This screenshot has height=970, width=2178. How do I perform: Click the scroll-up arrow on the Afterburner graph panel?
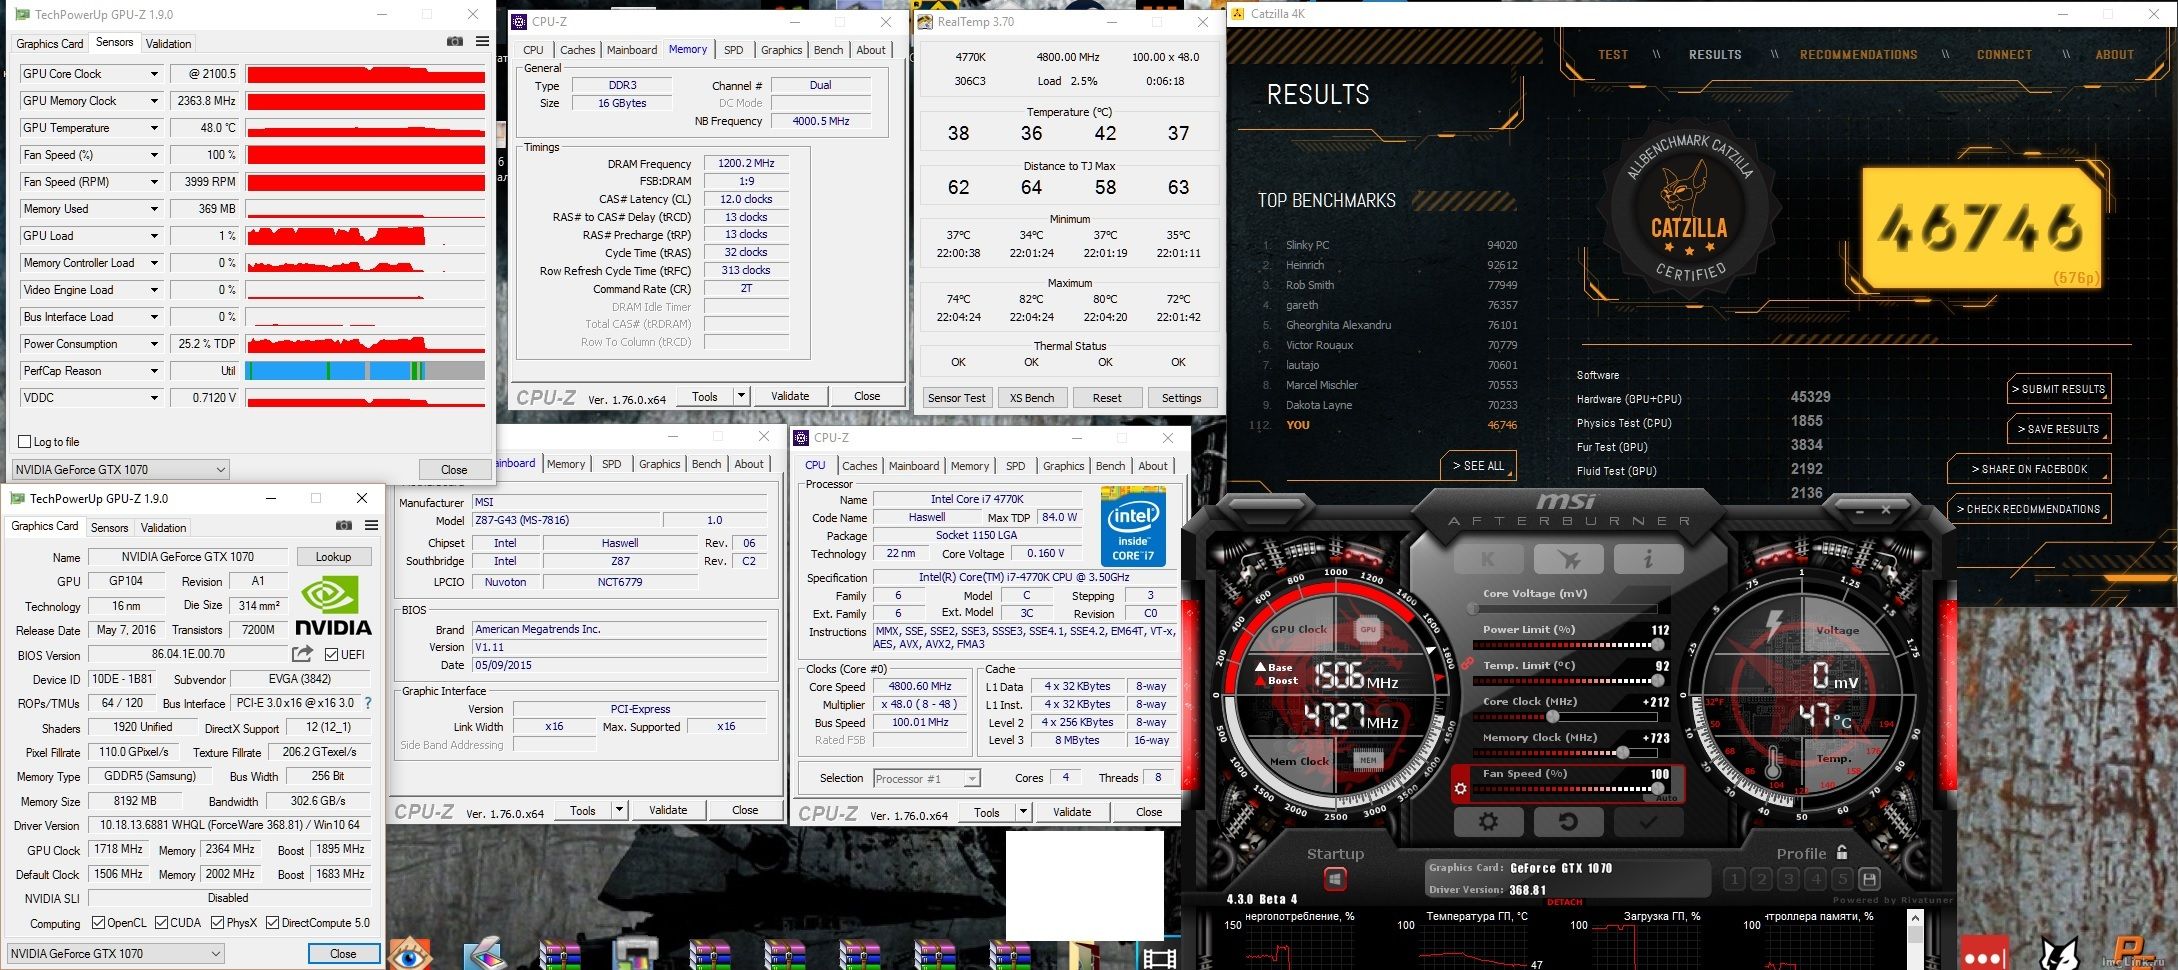[x=1914, y=920]
